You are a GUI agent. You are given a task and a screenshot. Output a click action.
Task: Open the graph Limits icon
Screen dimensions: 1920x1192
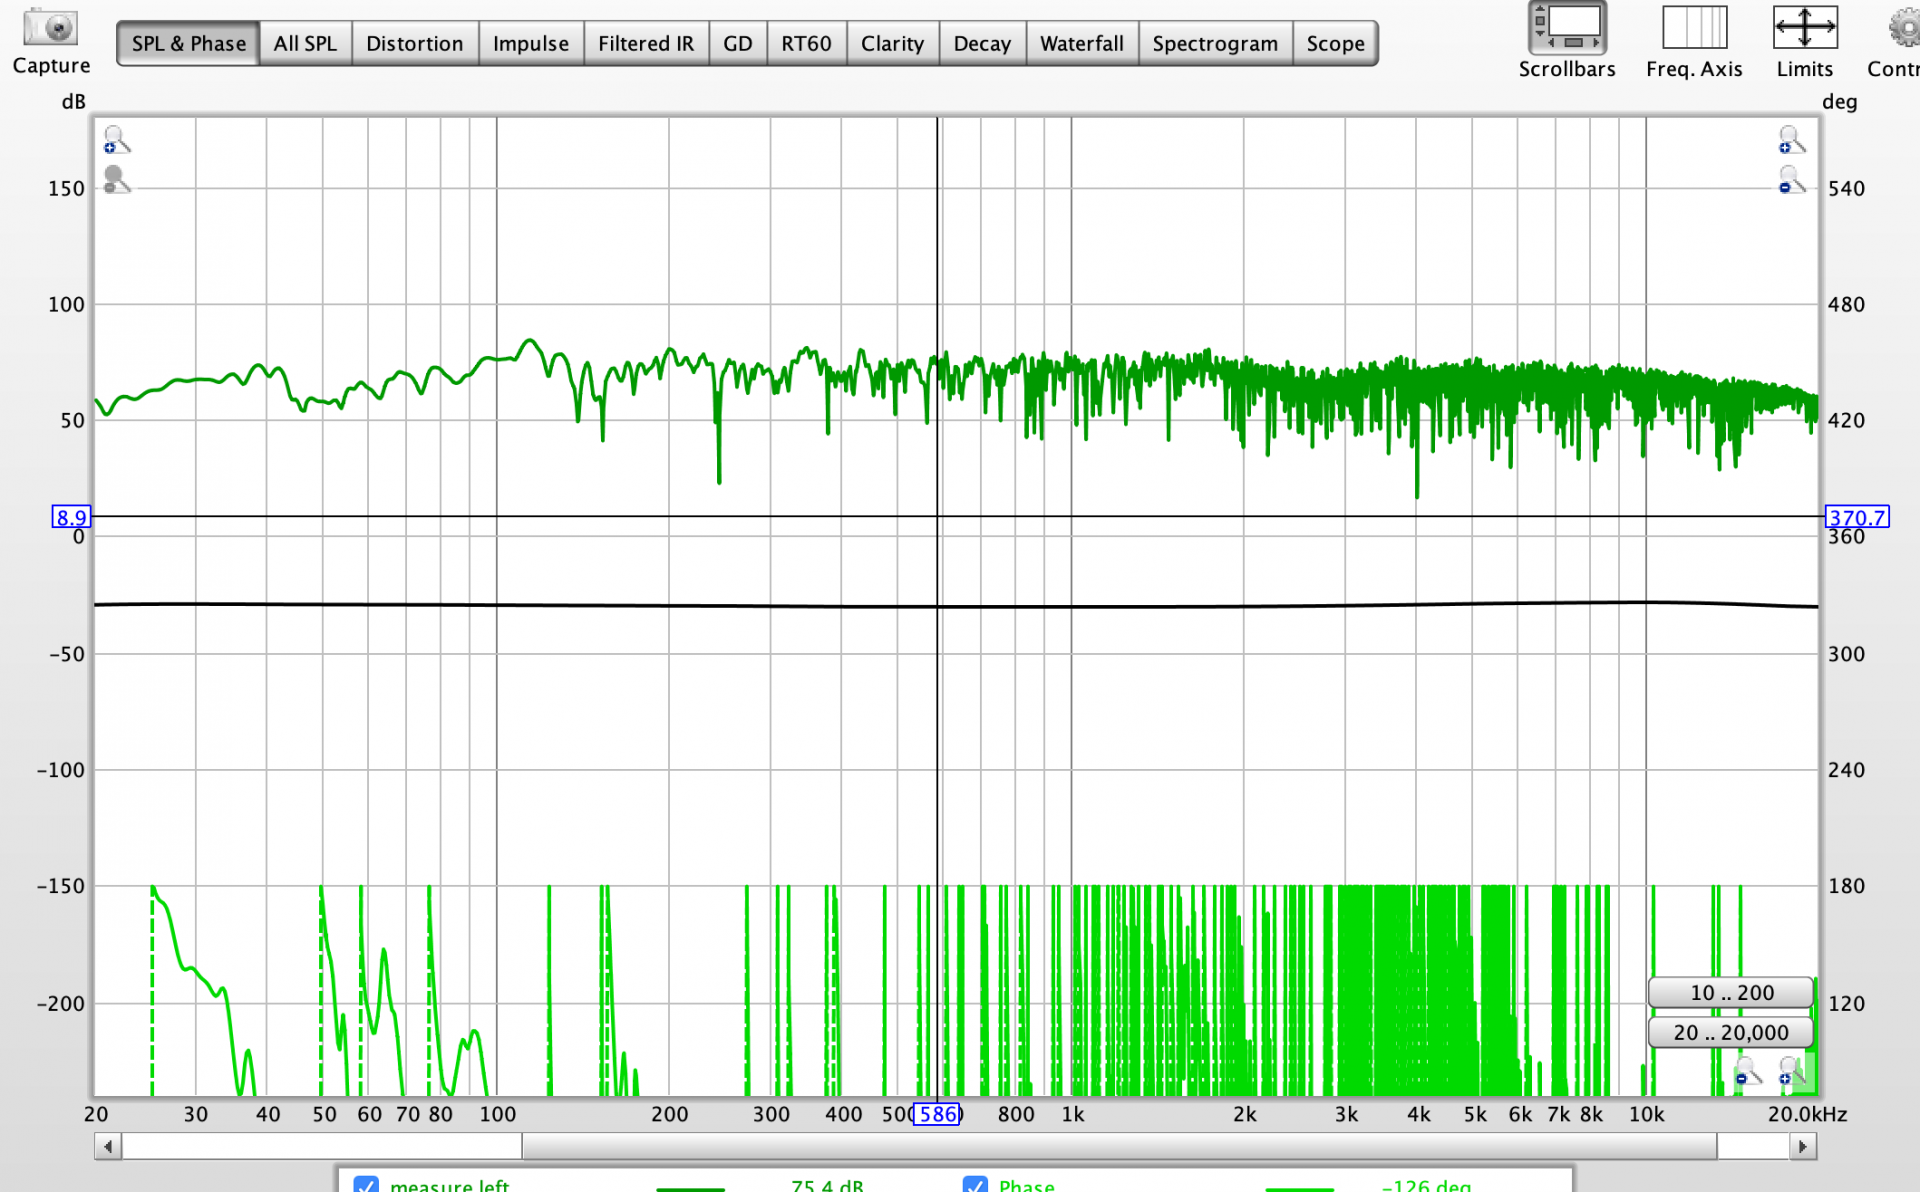(1804, 29)
